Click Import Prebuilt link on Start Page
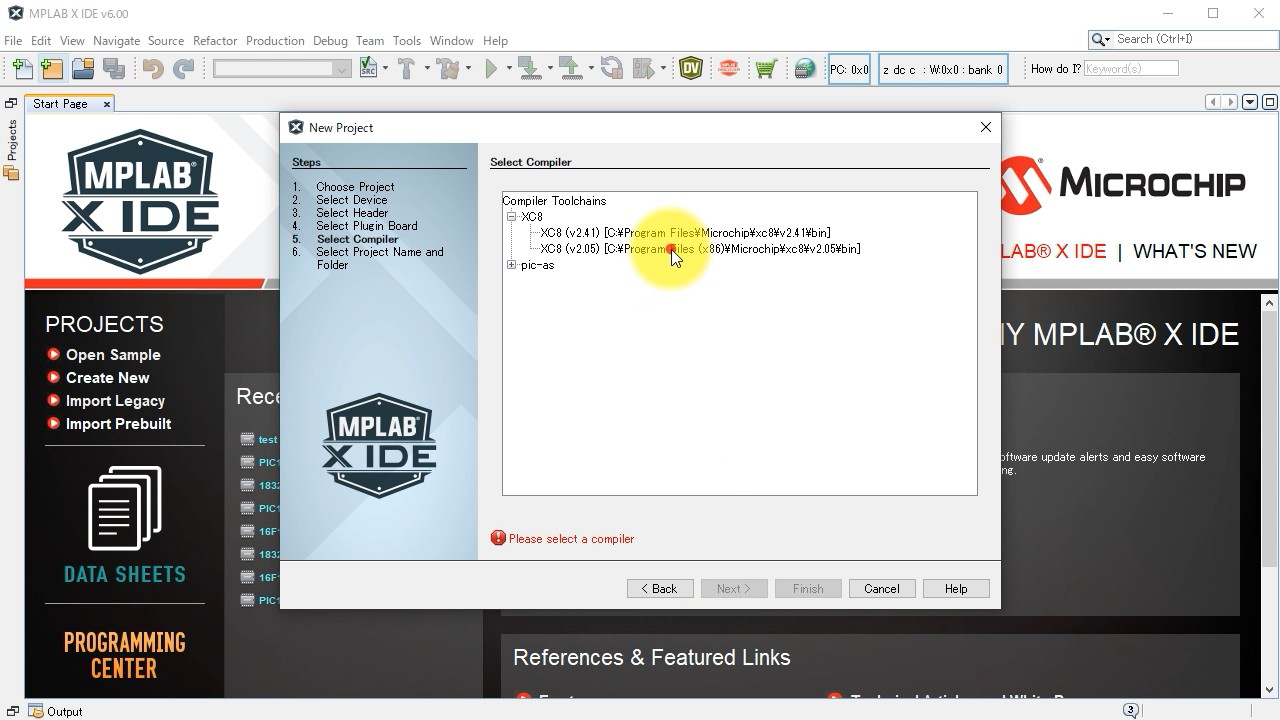The height and width of the screenshot is (720, 1280). (118, 424)
